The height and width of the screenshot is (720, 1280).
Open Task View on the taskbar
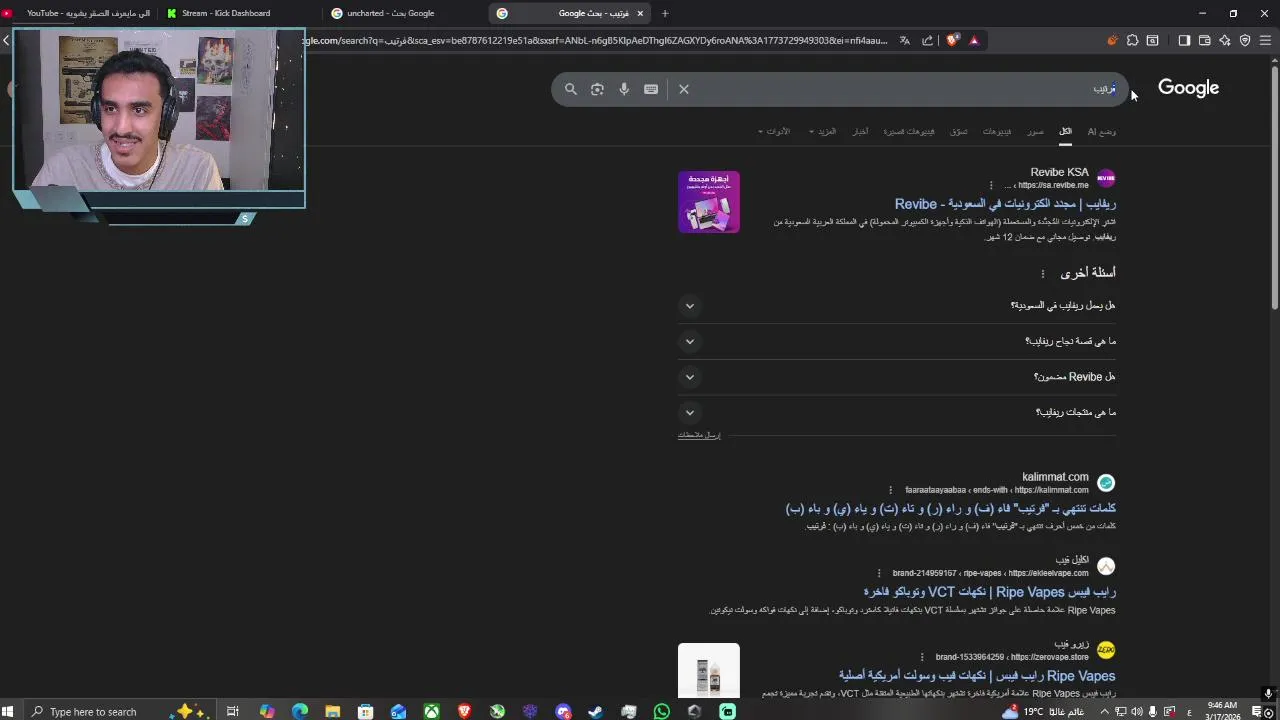tap(232, 712)
